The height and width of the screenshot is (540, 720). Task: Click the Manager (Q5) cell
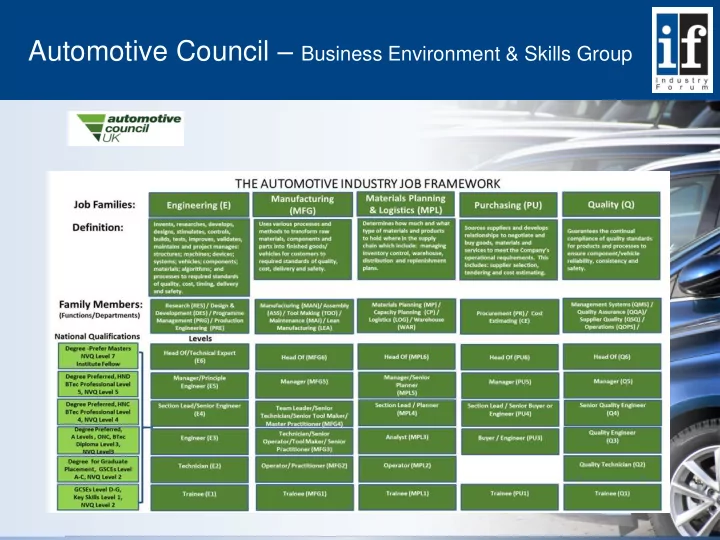coord(613,385)
